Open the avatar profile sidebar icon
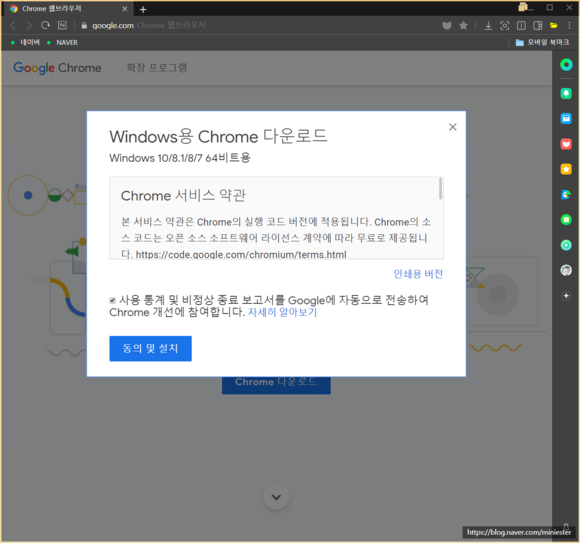 tap(566, 270)
